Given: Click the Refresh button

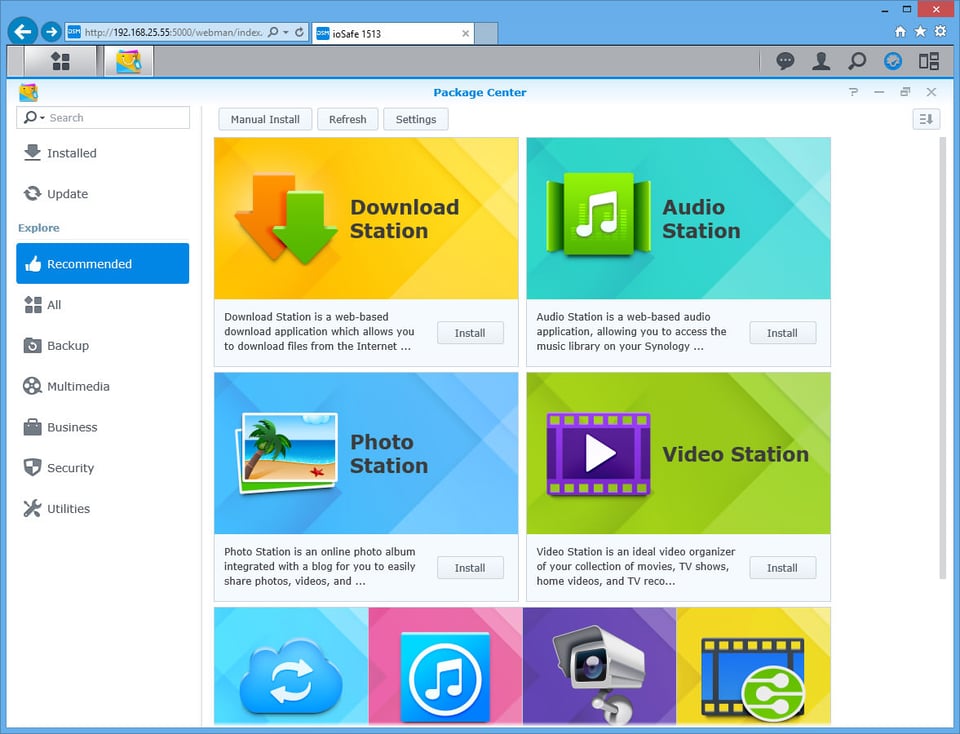Looking at the screenshot, I should 348,119.
